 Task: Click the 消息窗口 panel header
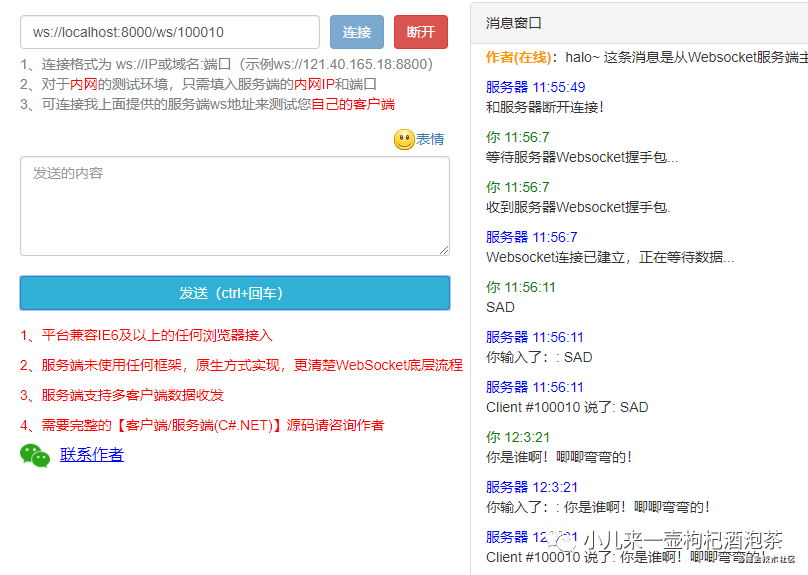639,23
